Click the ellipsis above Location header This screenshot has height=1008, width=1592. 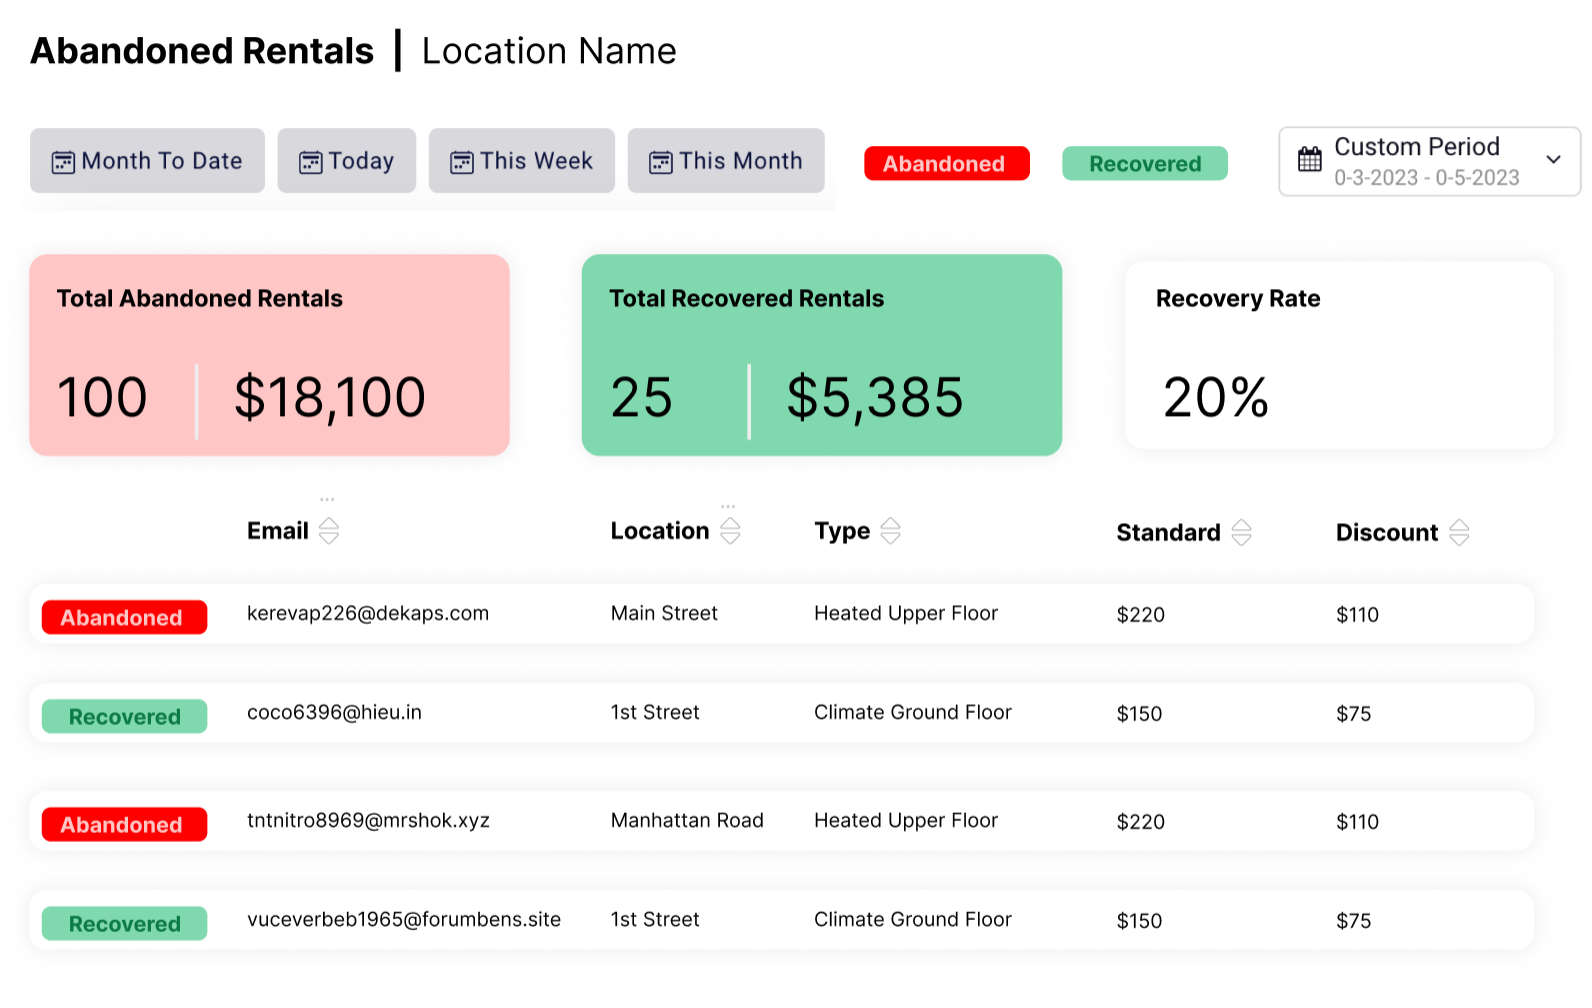point(728,507)
